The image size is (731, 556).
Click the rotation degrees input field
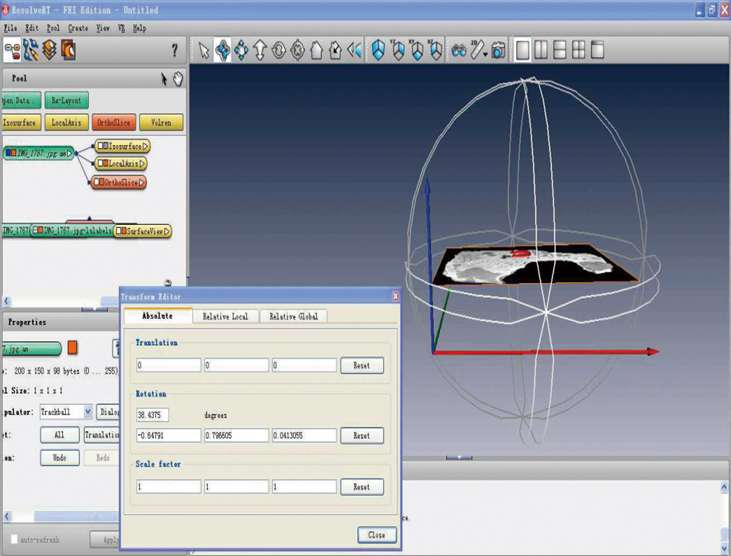coord(153,414)
